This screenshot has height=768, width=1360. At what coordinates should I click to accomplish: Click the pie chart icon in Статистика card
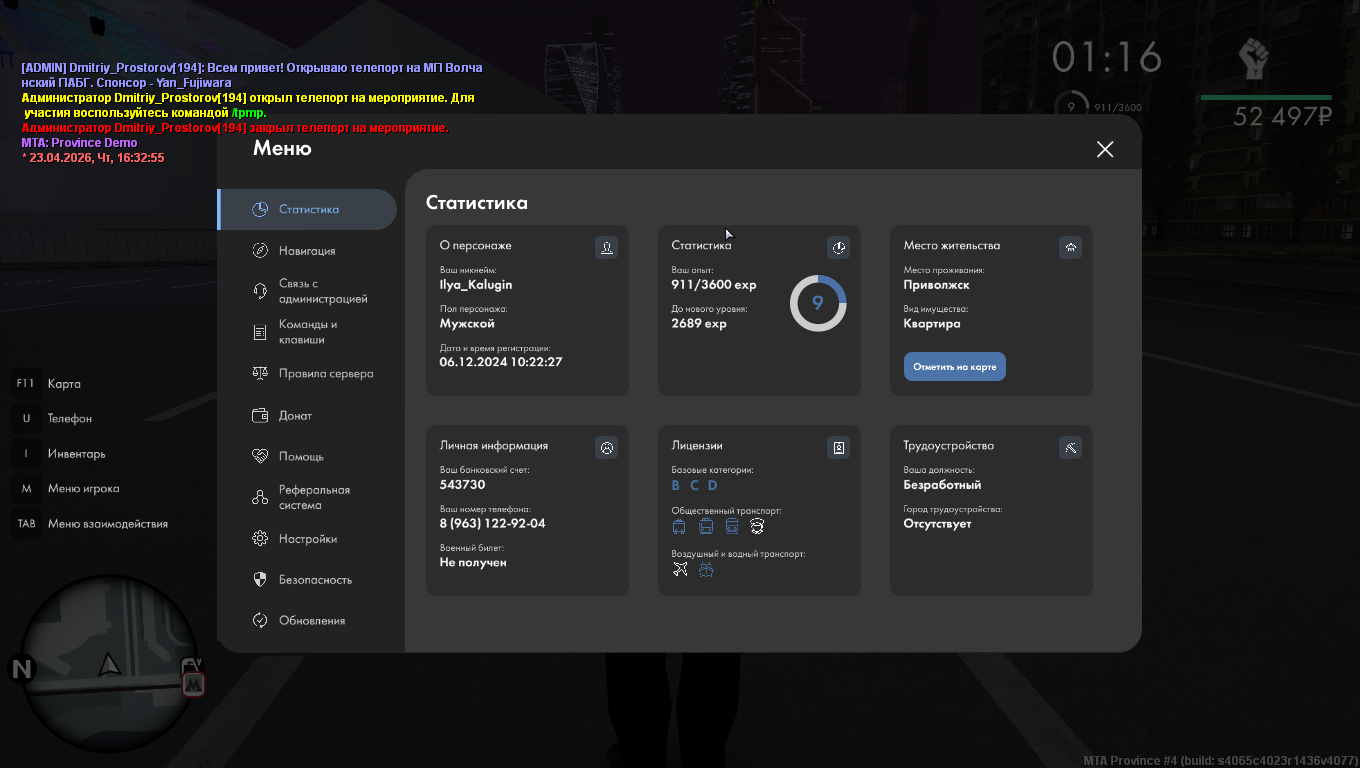tap(838, 247)
